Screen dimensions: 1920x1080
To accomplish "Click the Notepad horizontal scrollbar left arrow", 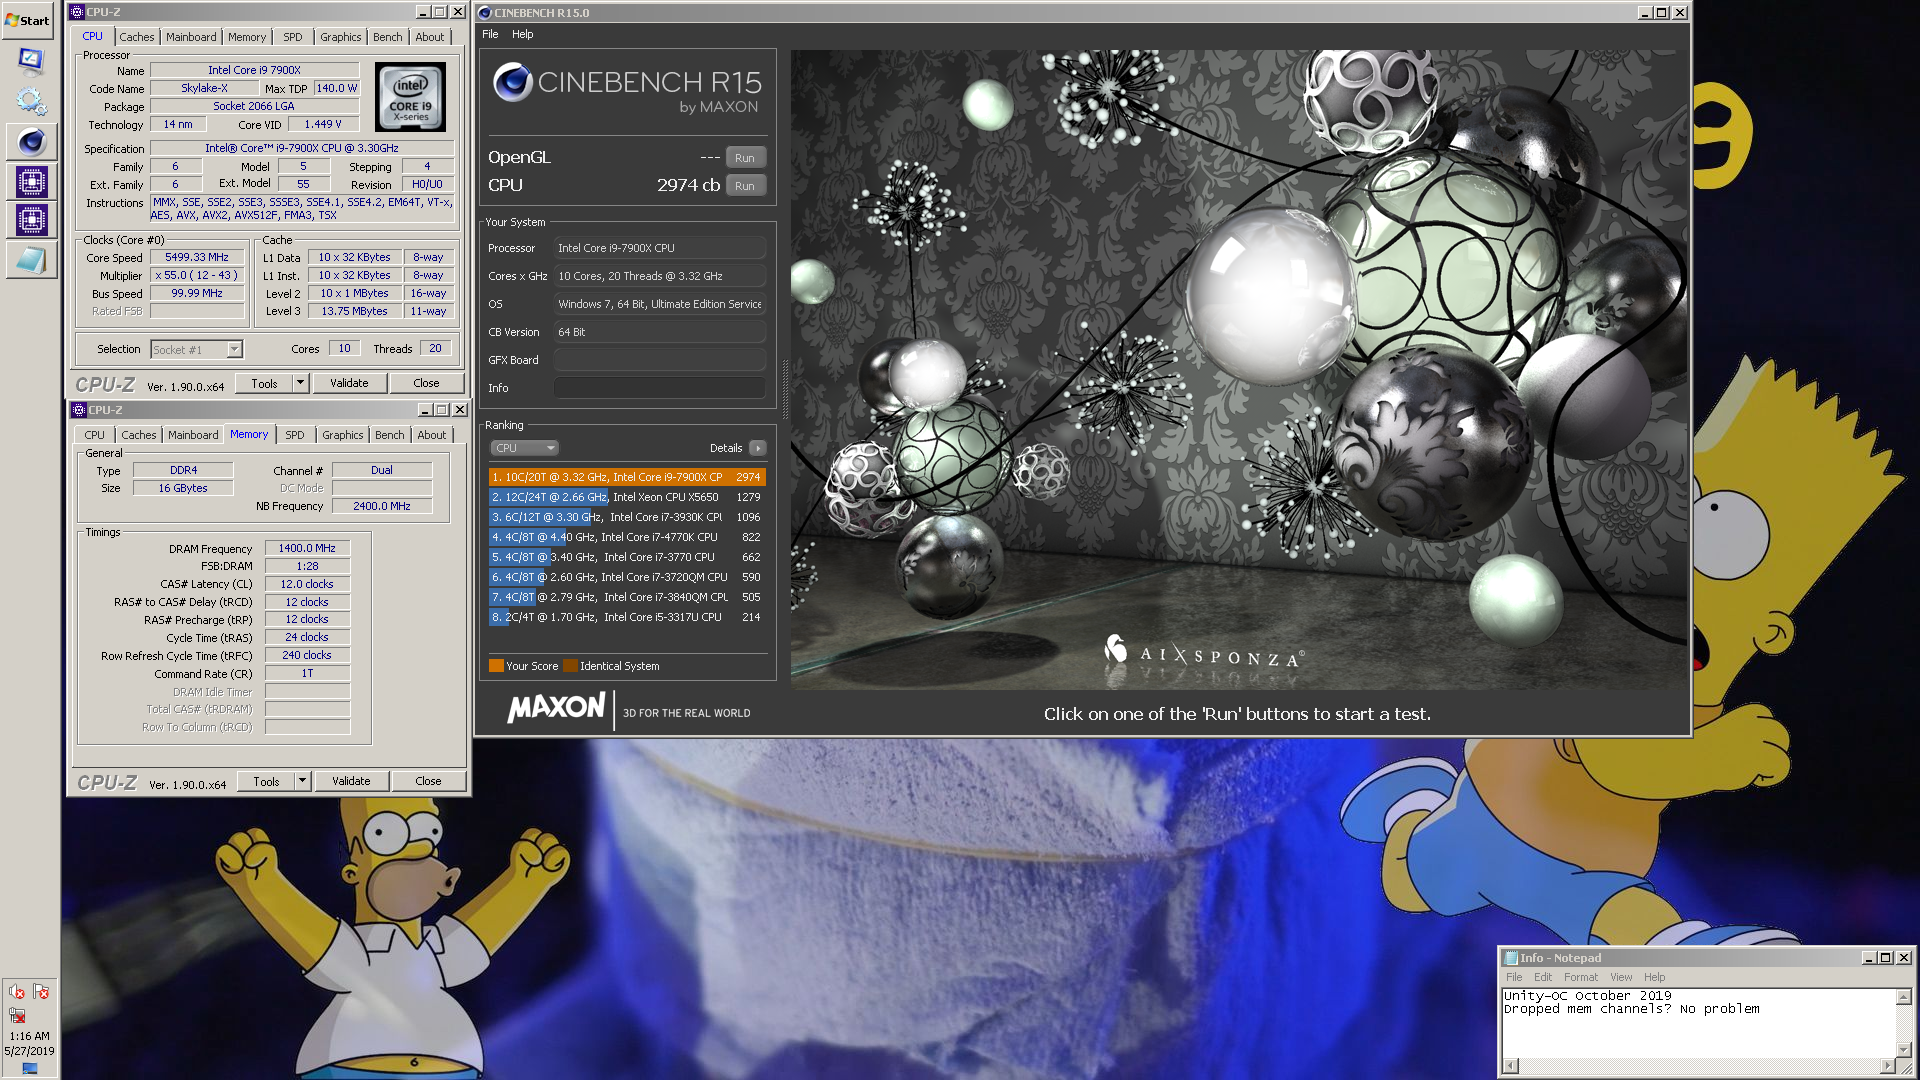I will pos(1510,1066).
